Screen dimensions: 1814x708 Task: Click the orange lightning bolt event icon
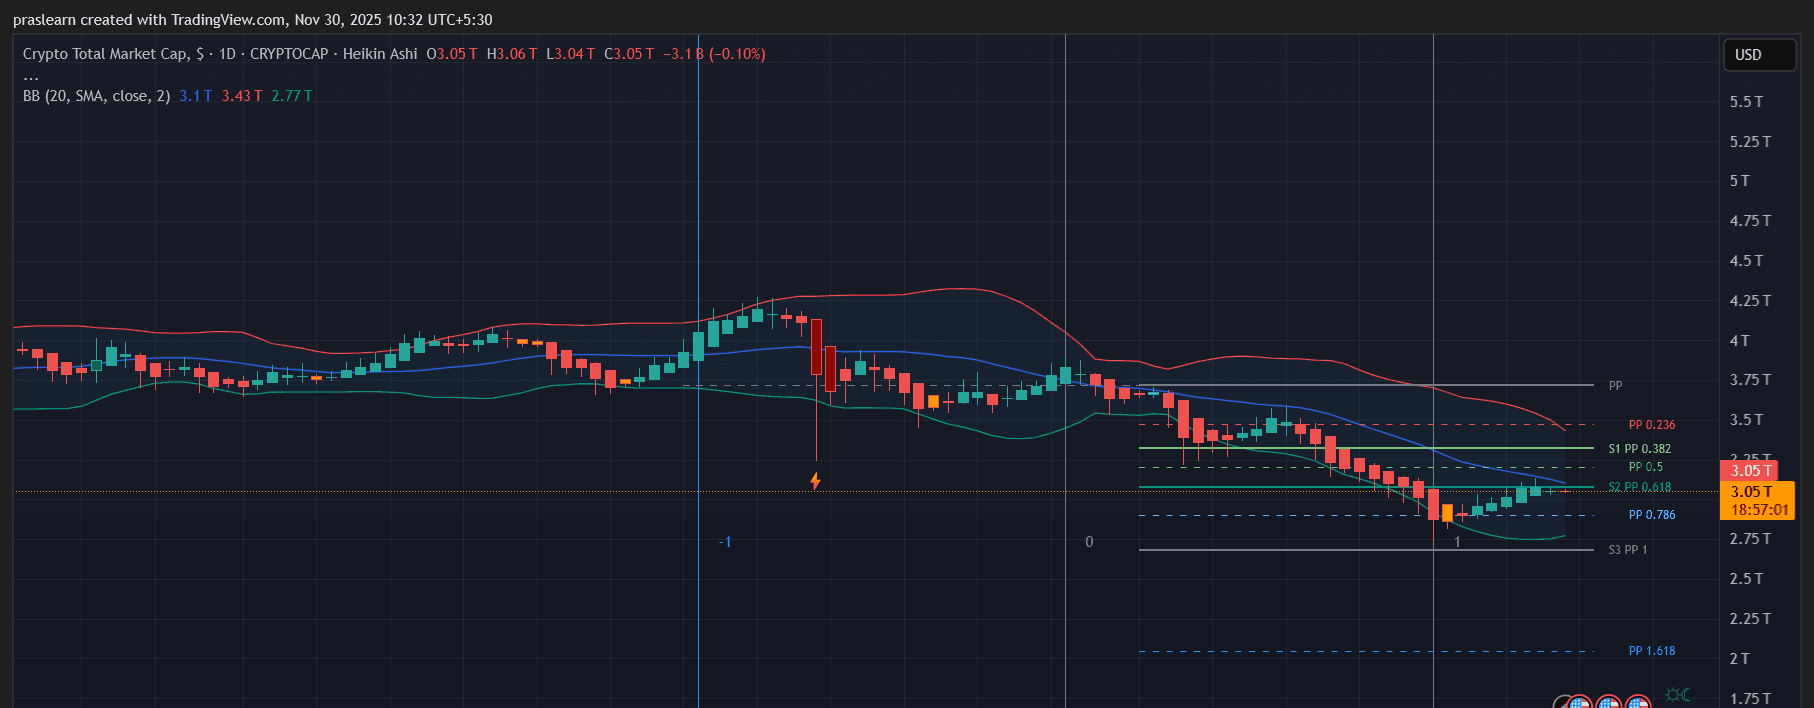pos(815,481)
